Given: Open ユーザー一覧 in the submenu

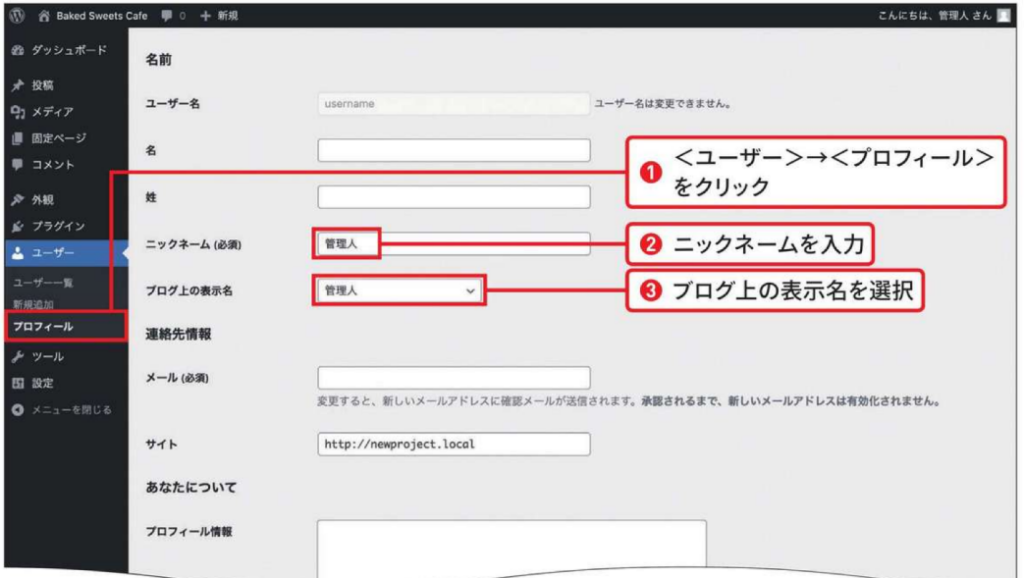Looking at the screenshot, I should pos(43,283).
